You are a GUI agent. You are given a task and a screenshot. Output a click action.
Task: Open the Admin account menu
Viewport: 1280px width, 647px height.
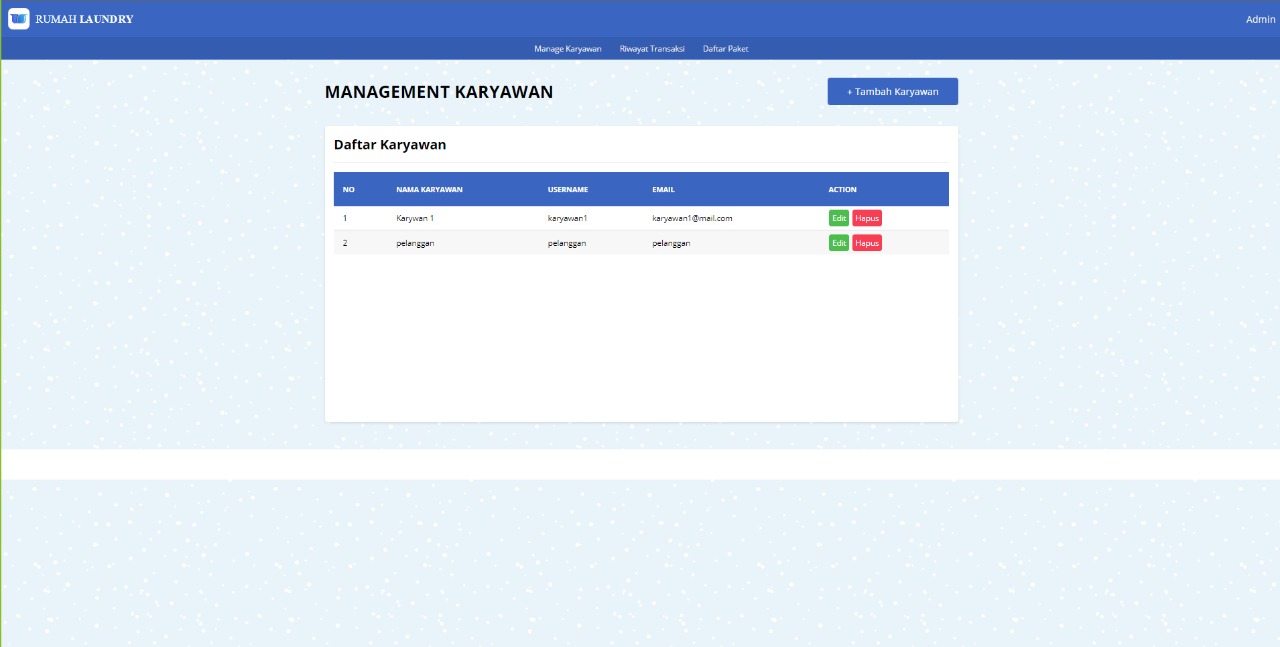click(x=1259, y=18)
